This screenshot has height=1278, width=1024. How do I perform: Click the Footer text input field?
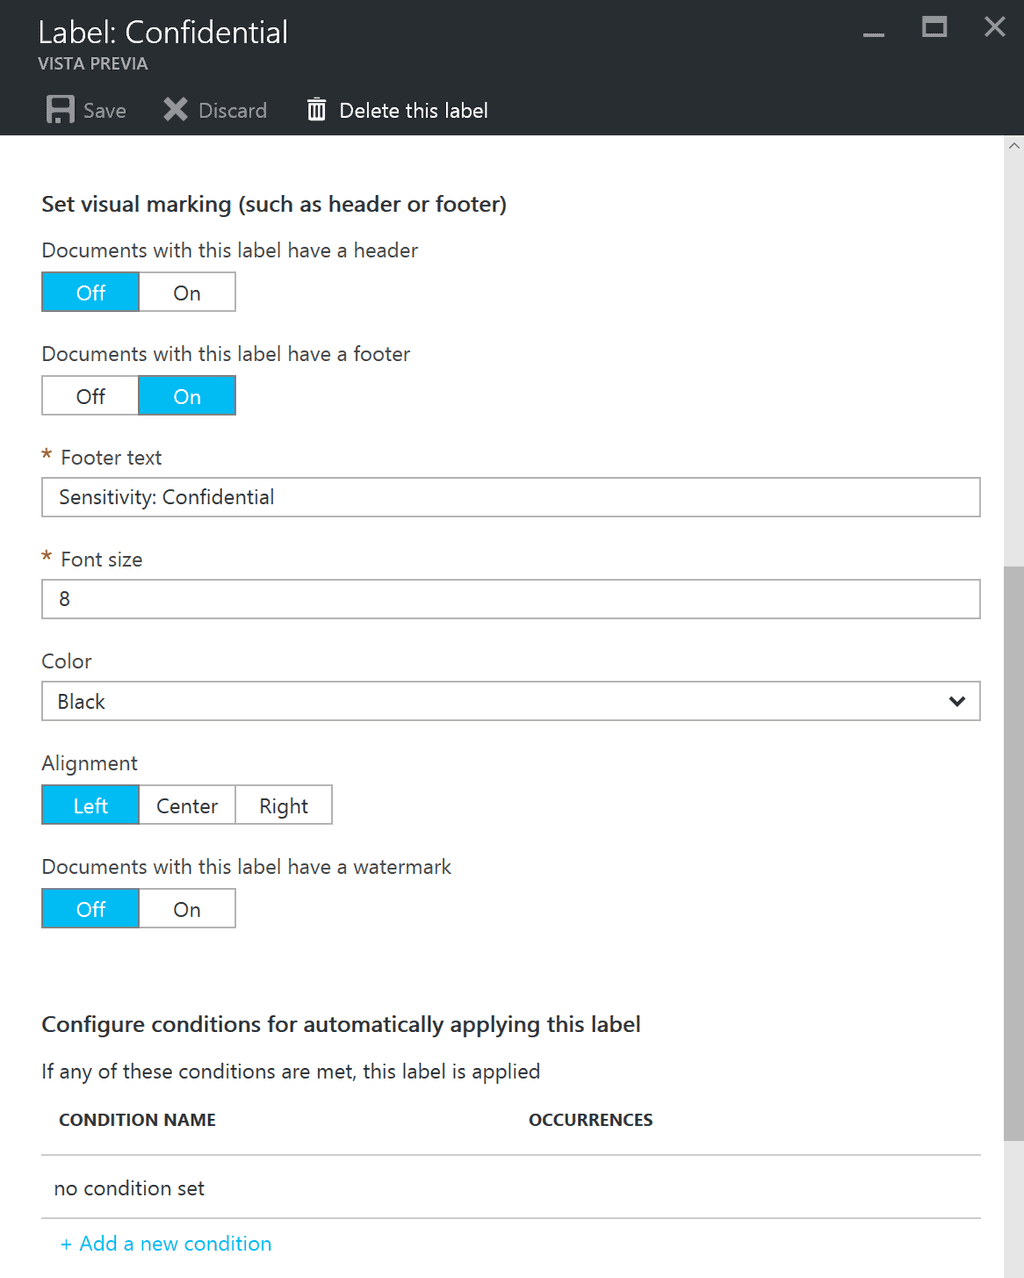511,497
